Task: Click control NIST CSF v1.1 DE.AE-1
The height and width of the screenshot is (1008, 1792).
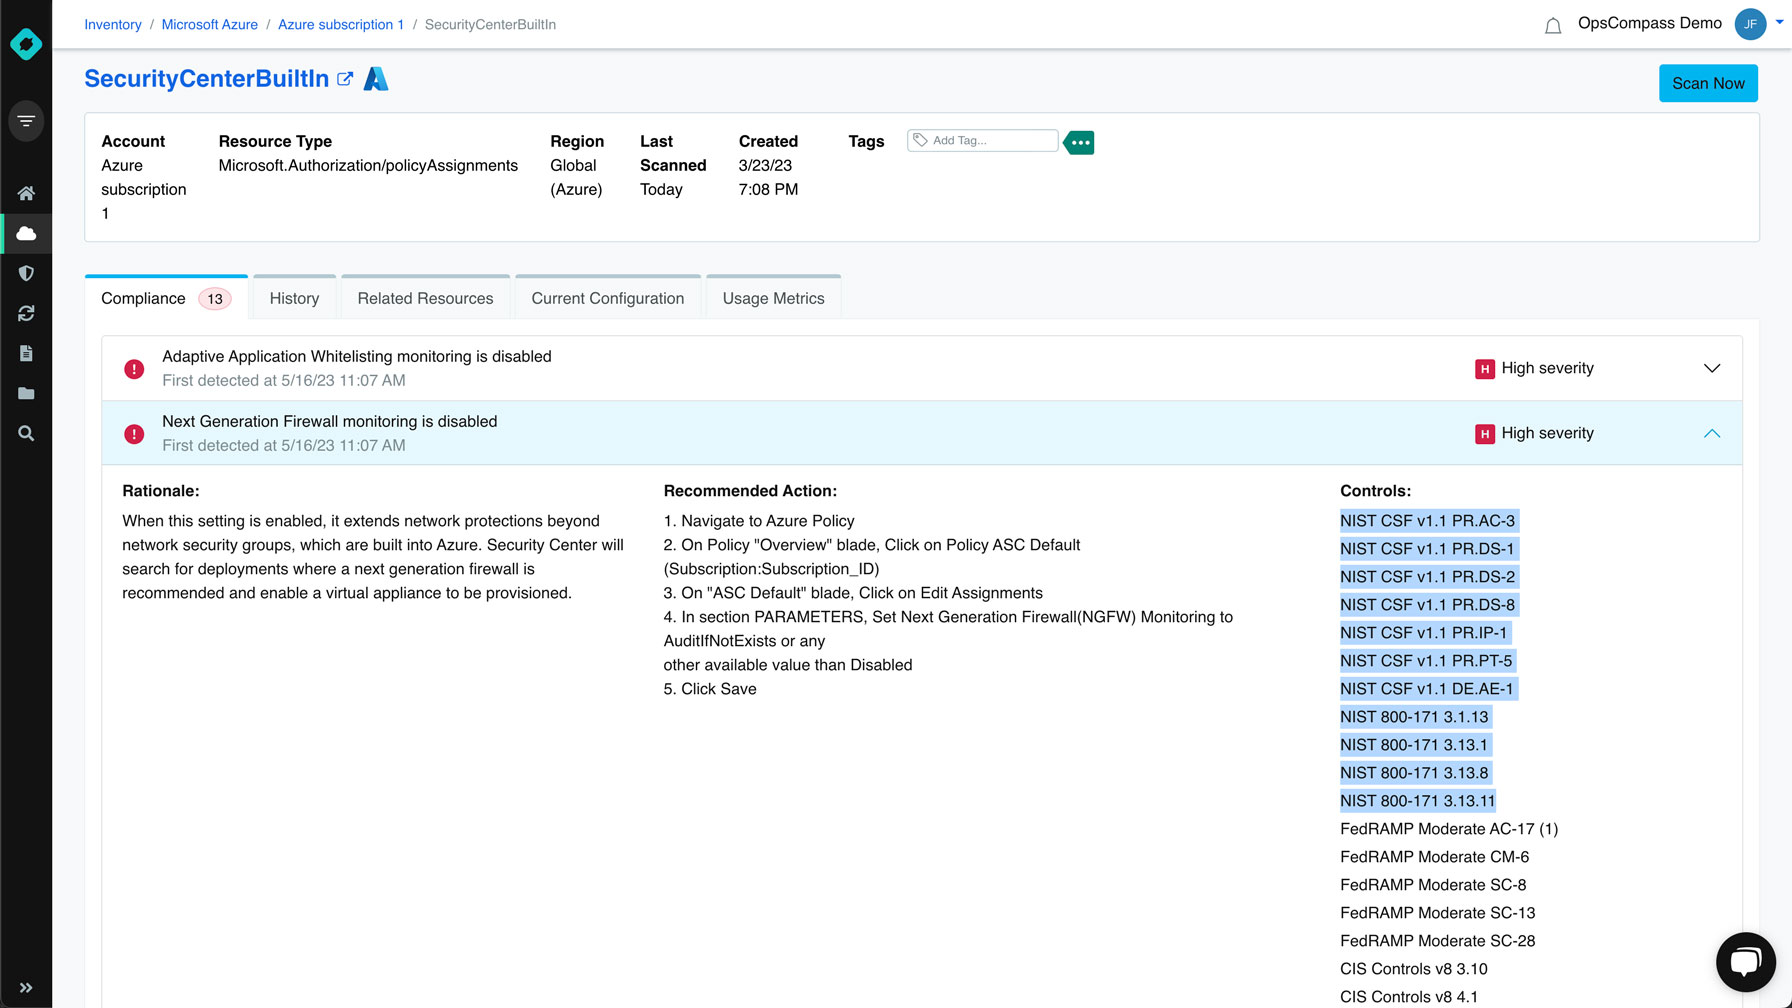Action: [x=1427, y=689]
